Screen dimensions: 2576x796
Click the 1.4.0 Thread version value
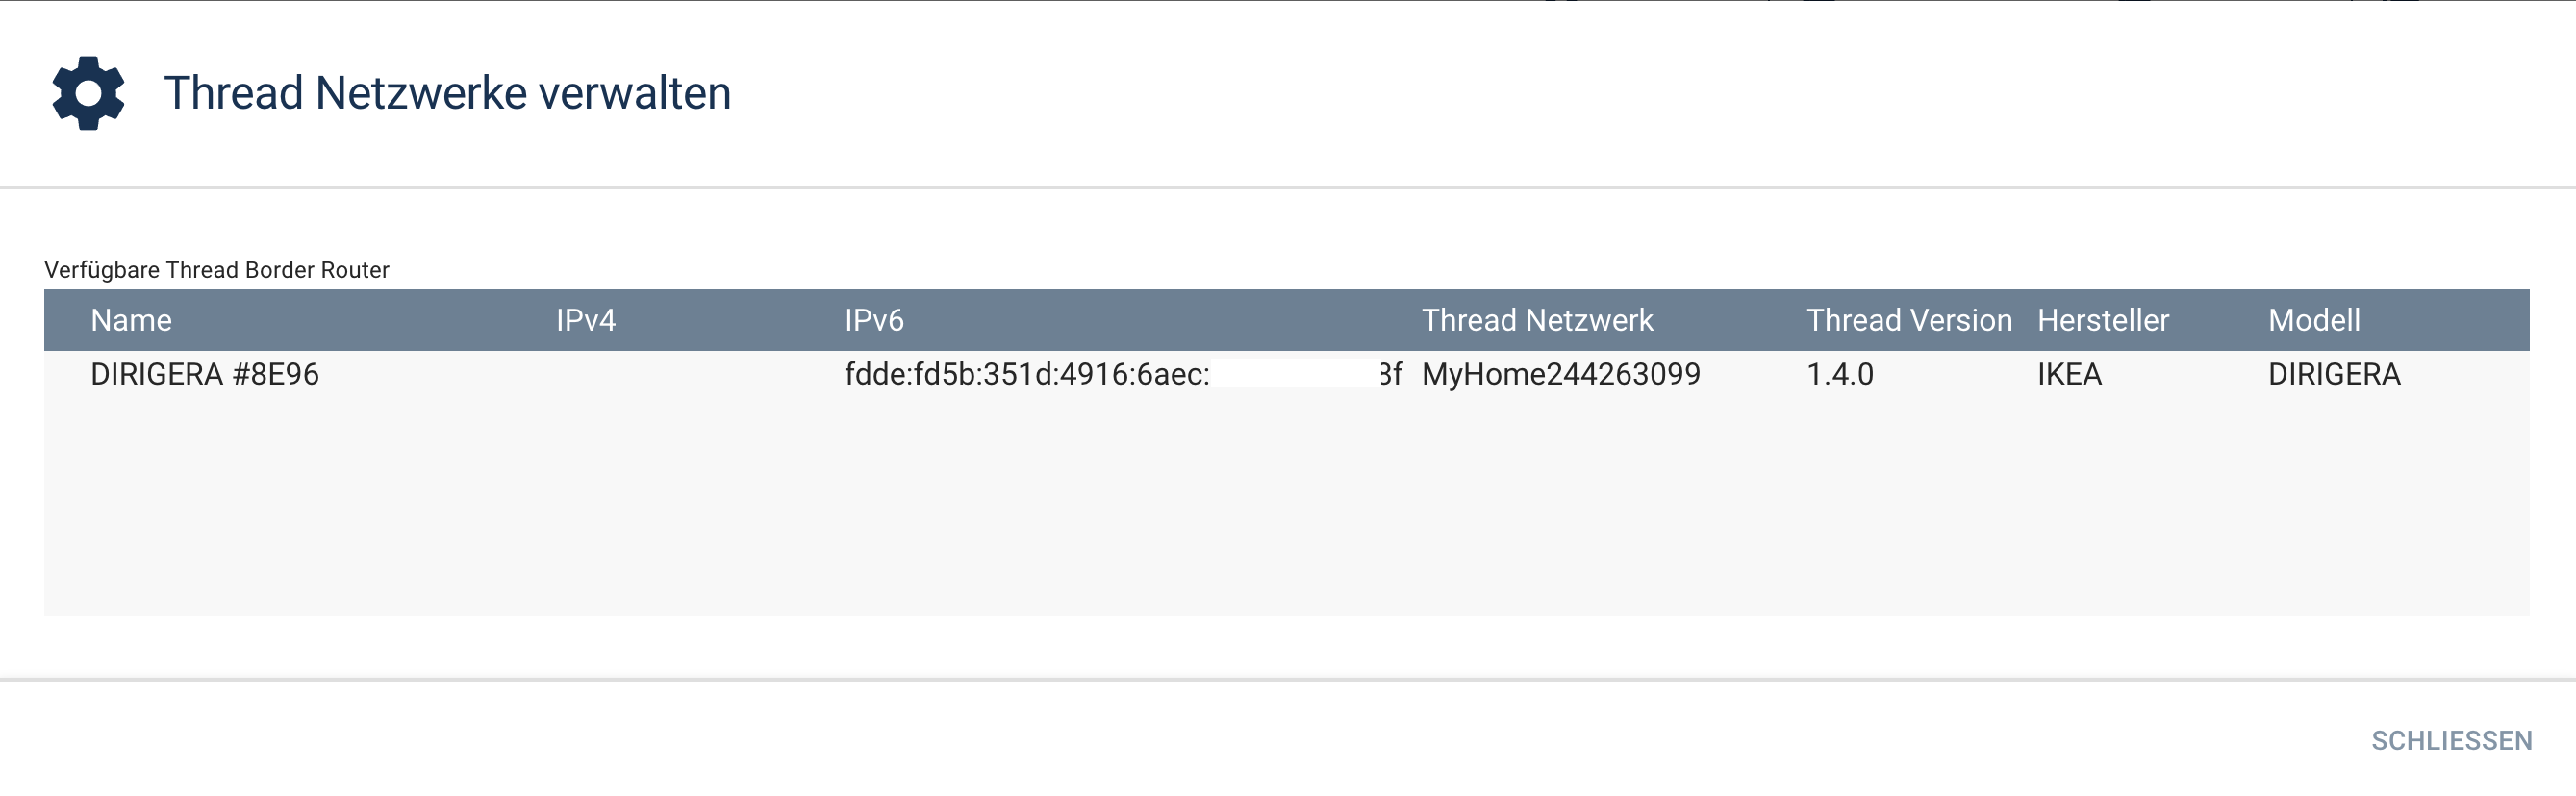click(x=1840, y=374)
